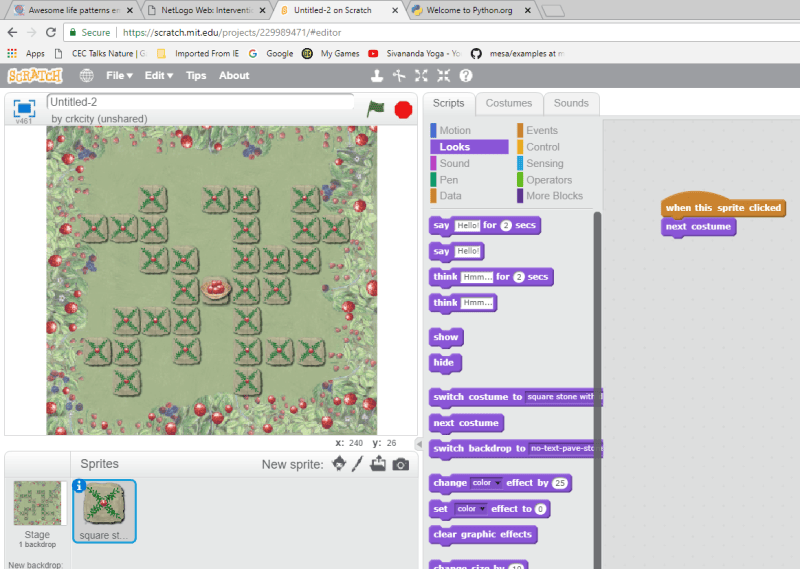Go back in browser history
The width and height of the screenshot is (800, 569).
(12, 32)
